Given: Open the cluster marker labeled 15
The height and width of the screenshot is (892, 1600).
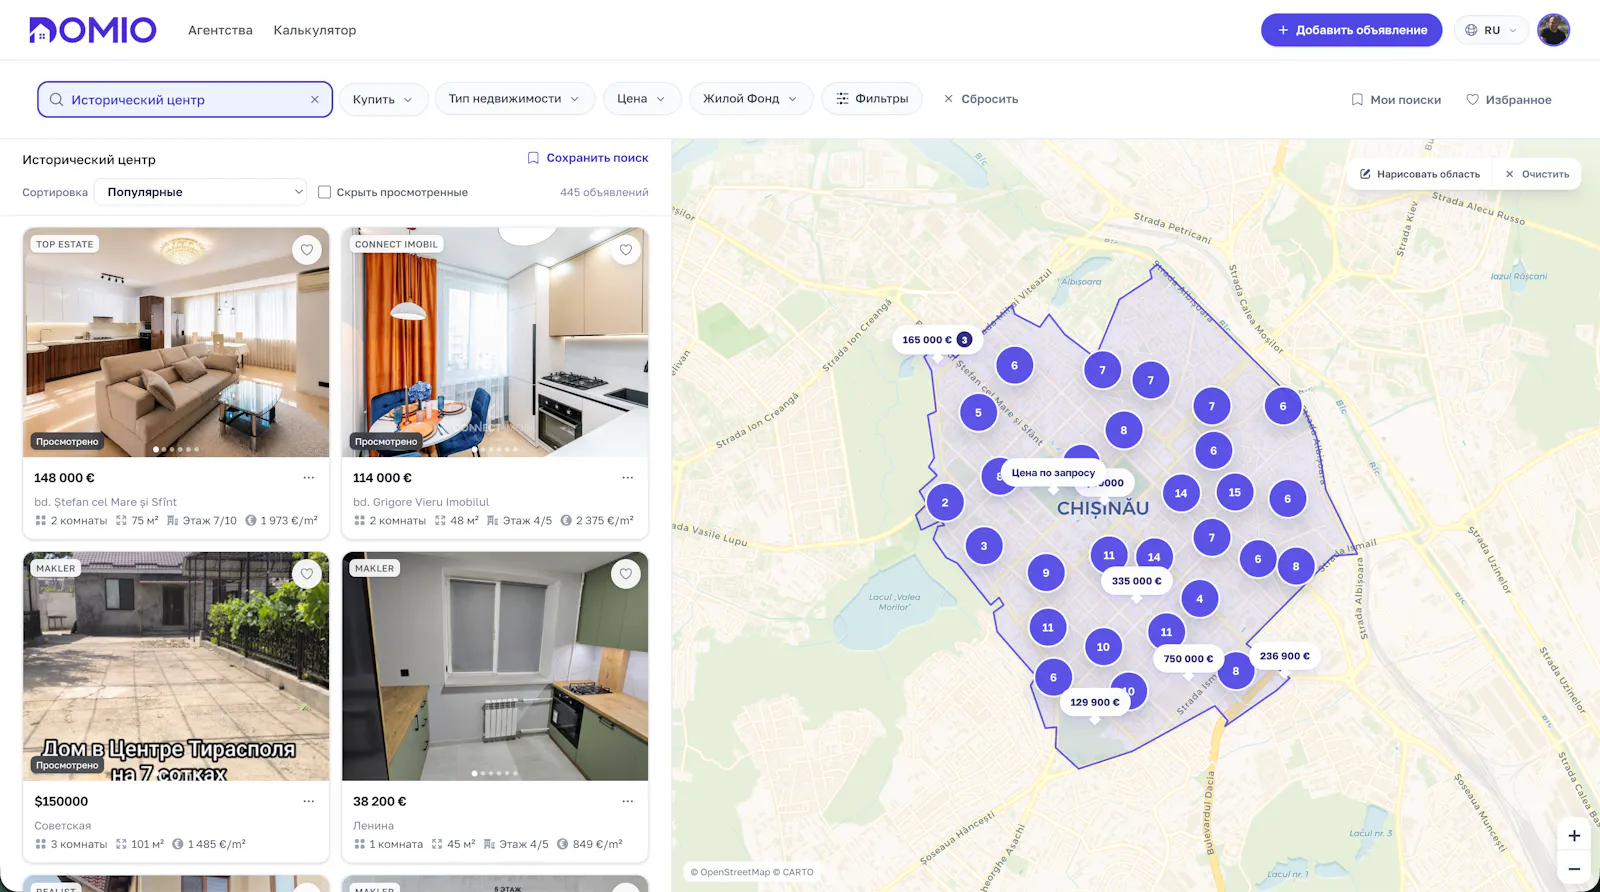Looking at the screenshot, I should point(1235,492).
